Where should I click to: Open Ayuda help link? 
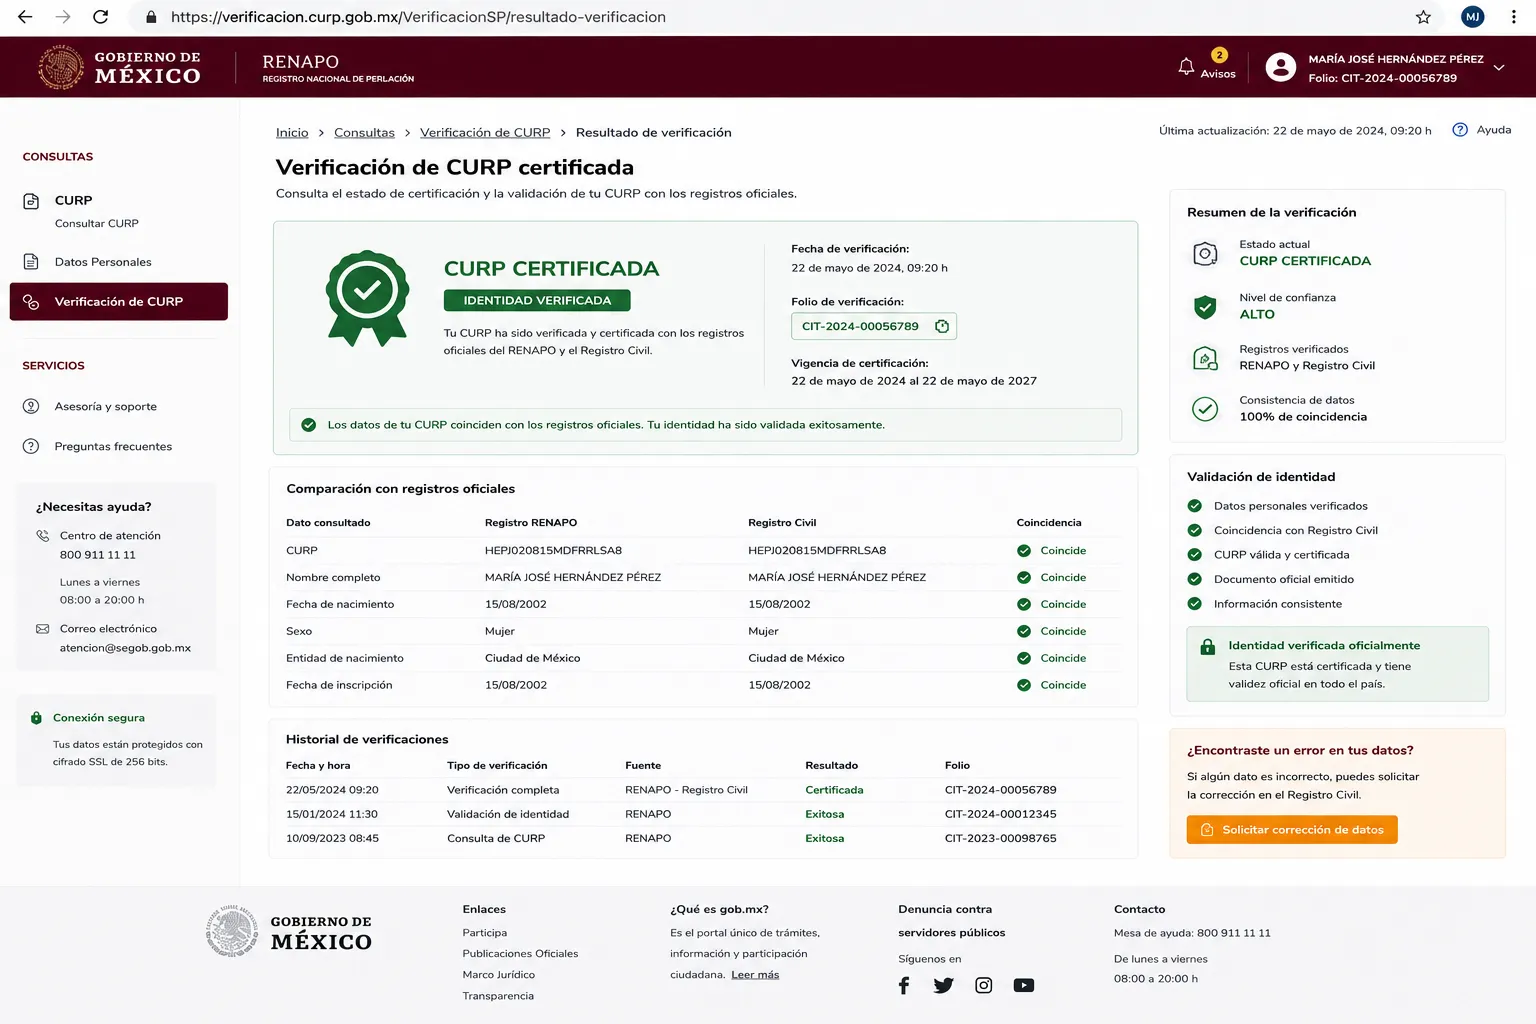point(1494,130)
